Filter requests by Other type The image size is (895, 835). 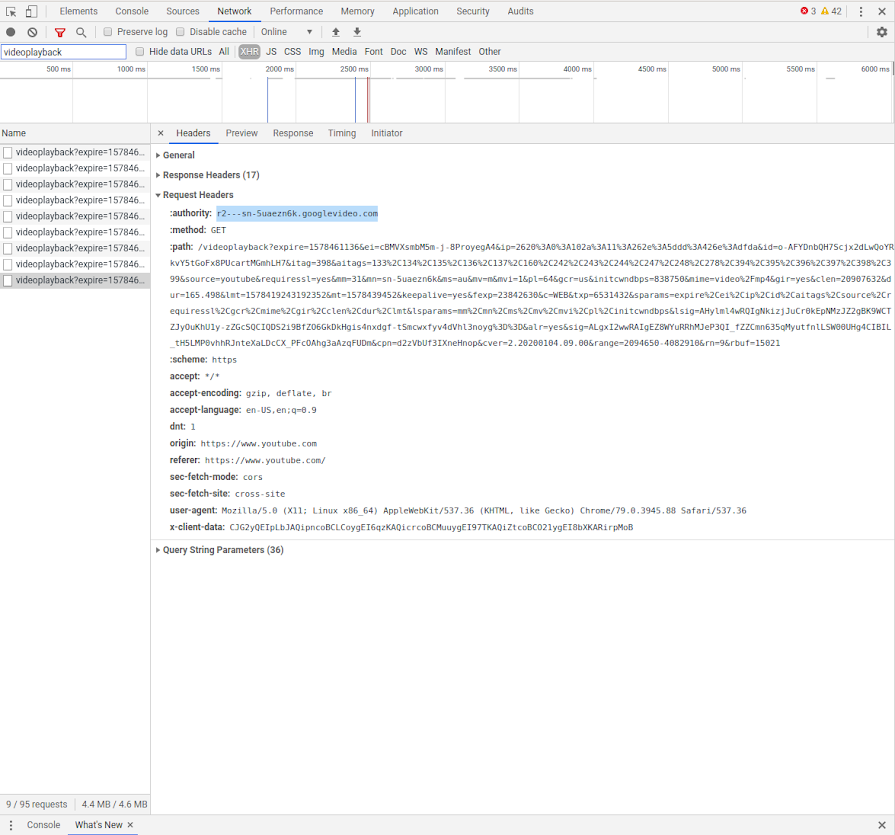click(489, 51)
